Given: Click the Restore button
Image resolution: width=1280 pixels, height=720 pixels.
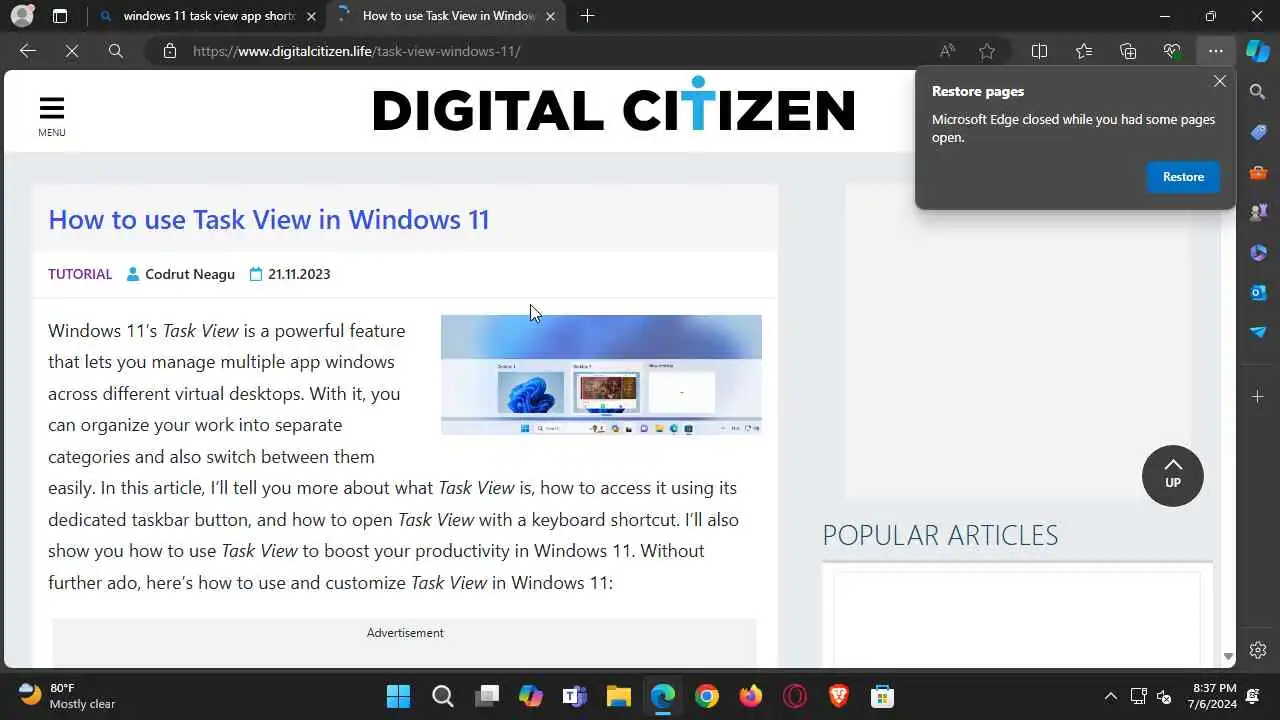Looking at the screenshot, I should tap(1183, 177).
